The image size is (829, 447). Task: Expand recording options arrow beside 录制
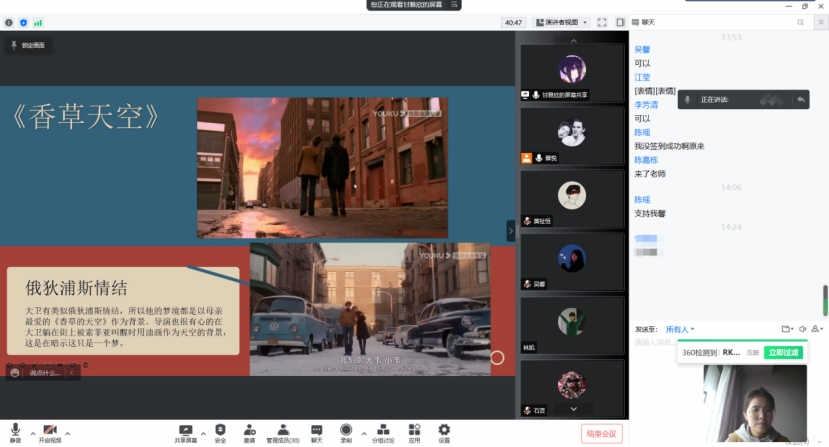coord(364,433)
